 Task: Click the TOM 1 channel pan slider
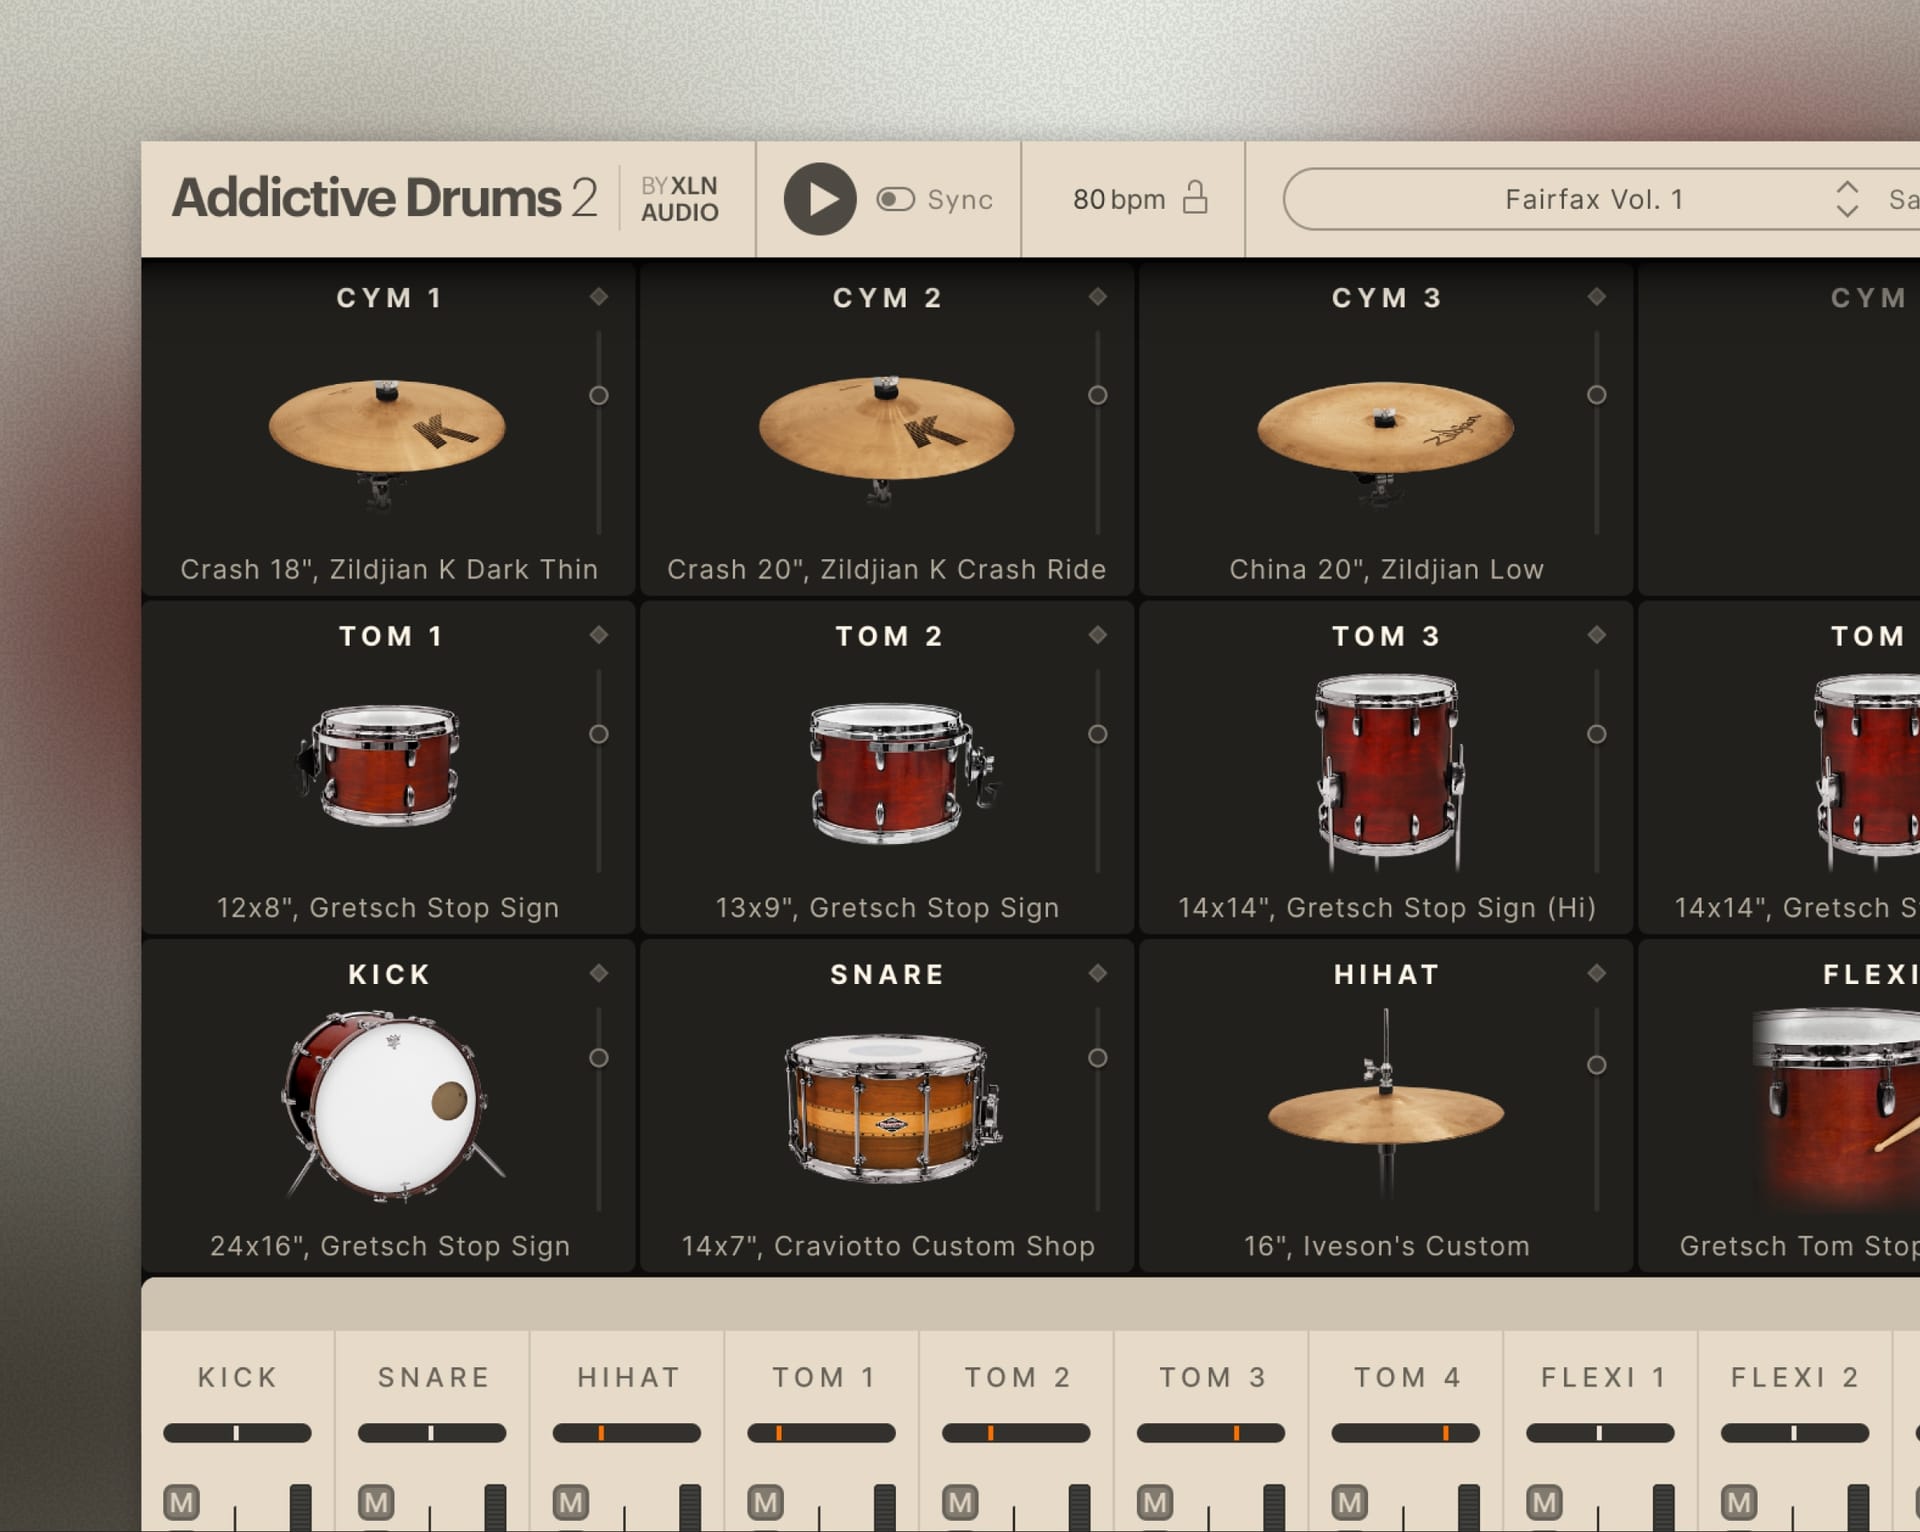(x=821, y=1433)
